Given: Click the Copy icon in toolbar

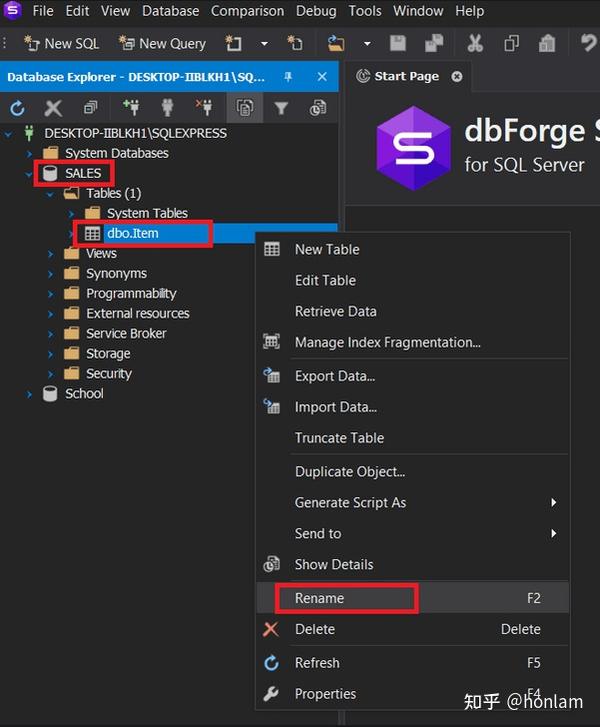Looking at the screenshot, I should pyautogui.click(x=511, y=44).
